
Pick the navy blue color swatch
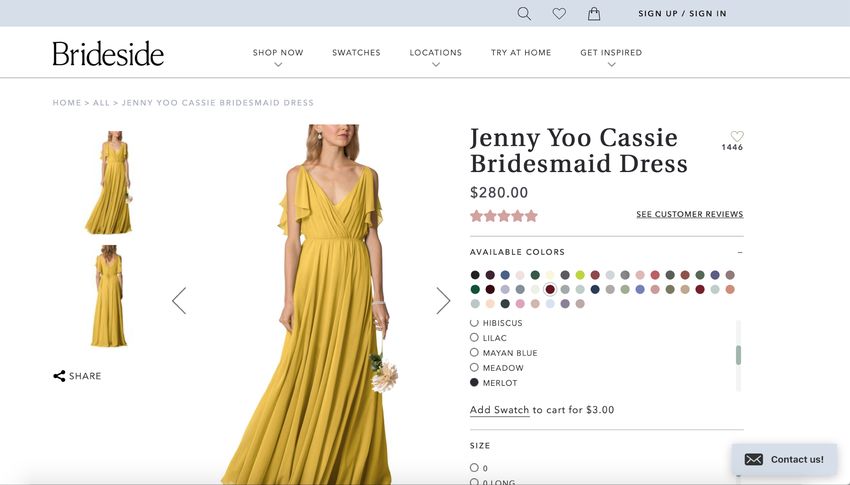tap(595, 289)
